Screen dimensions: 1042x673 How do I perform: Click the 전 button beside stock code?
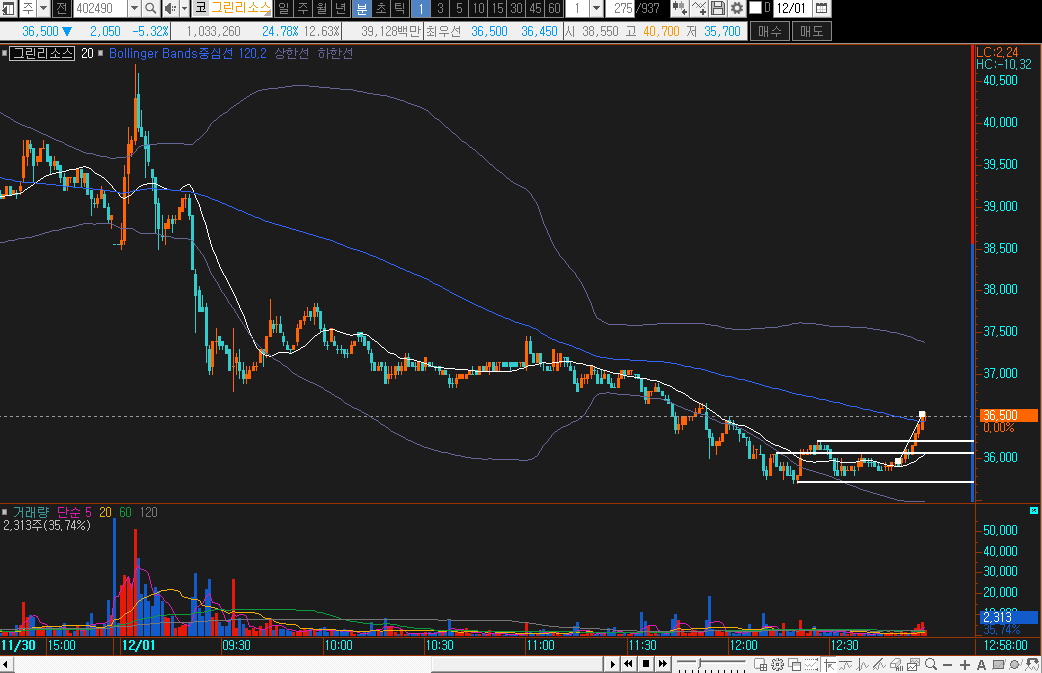coord(61,8)
